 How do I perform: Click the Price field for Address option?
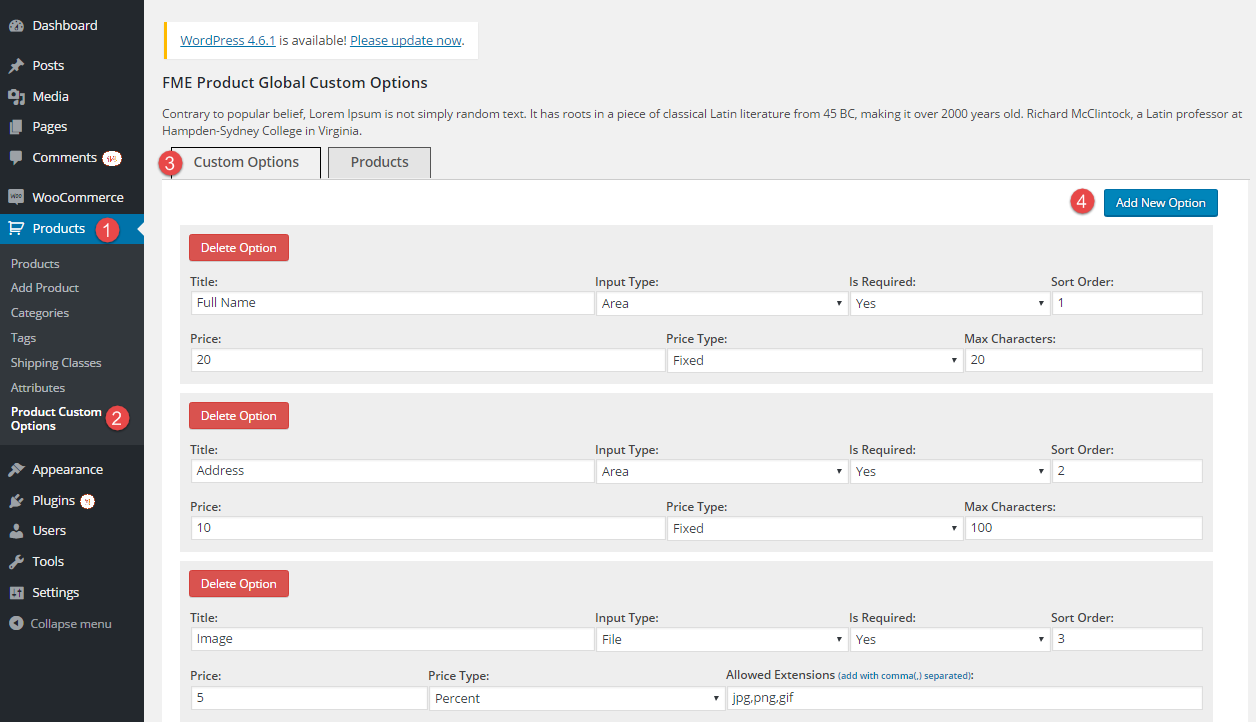click(428, 528)
